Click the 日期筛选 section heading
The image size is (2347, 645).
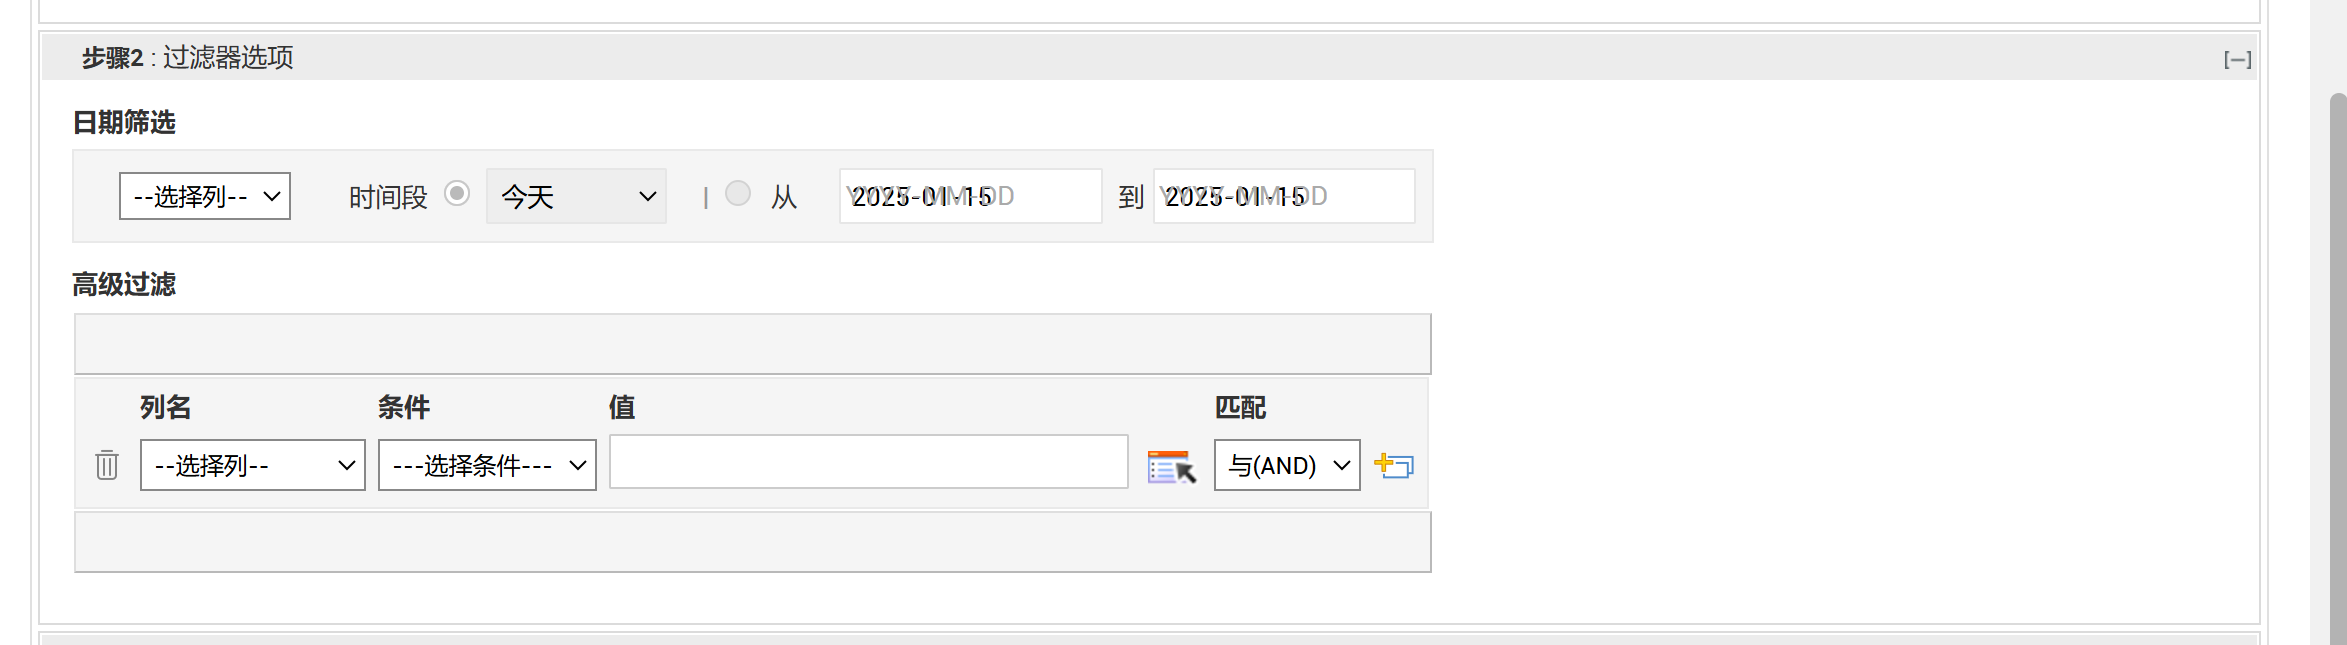coord(124,122)
